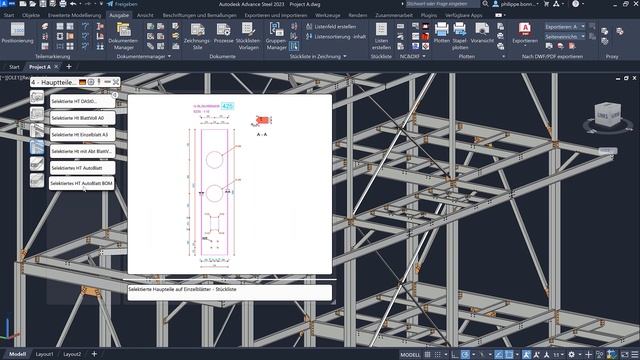Open the Dokumenten-Manager
The image size is (640, 360).
(x=123, y=36)
